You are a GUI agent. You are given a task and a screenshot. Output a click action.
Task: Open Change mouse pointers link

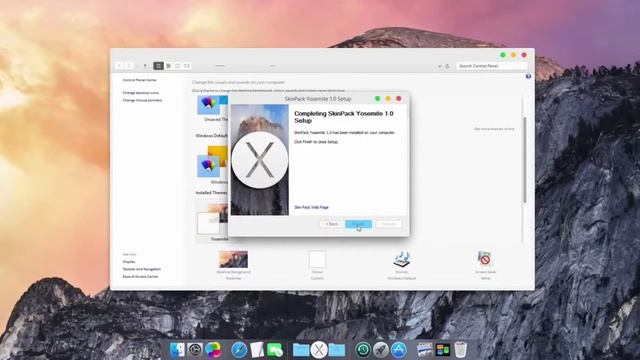coord(142,100)
